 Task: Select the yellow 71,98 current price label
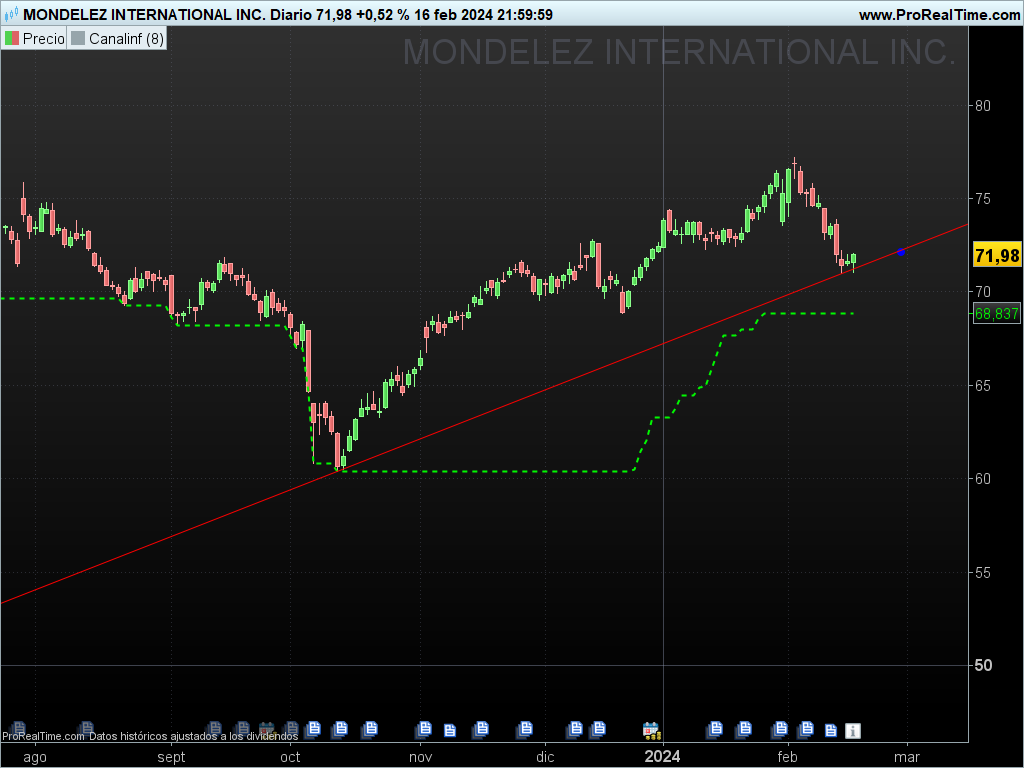[997, 255]
